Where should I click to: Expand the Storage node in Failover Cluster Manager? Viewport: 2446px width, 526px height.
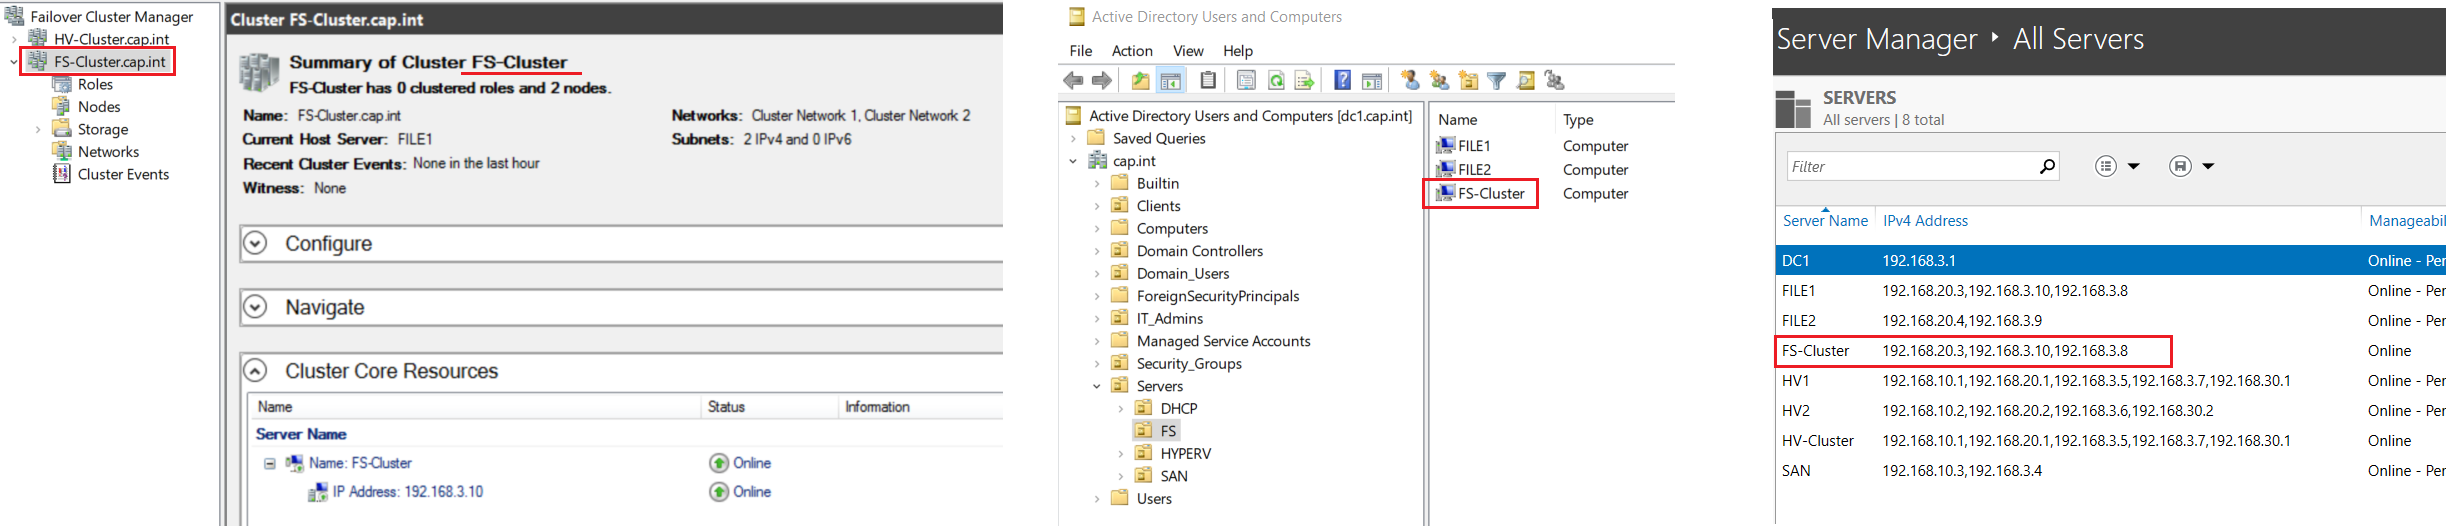pyautogui.click(x=38, y=129)
